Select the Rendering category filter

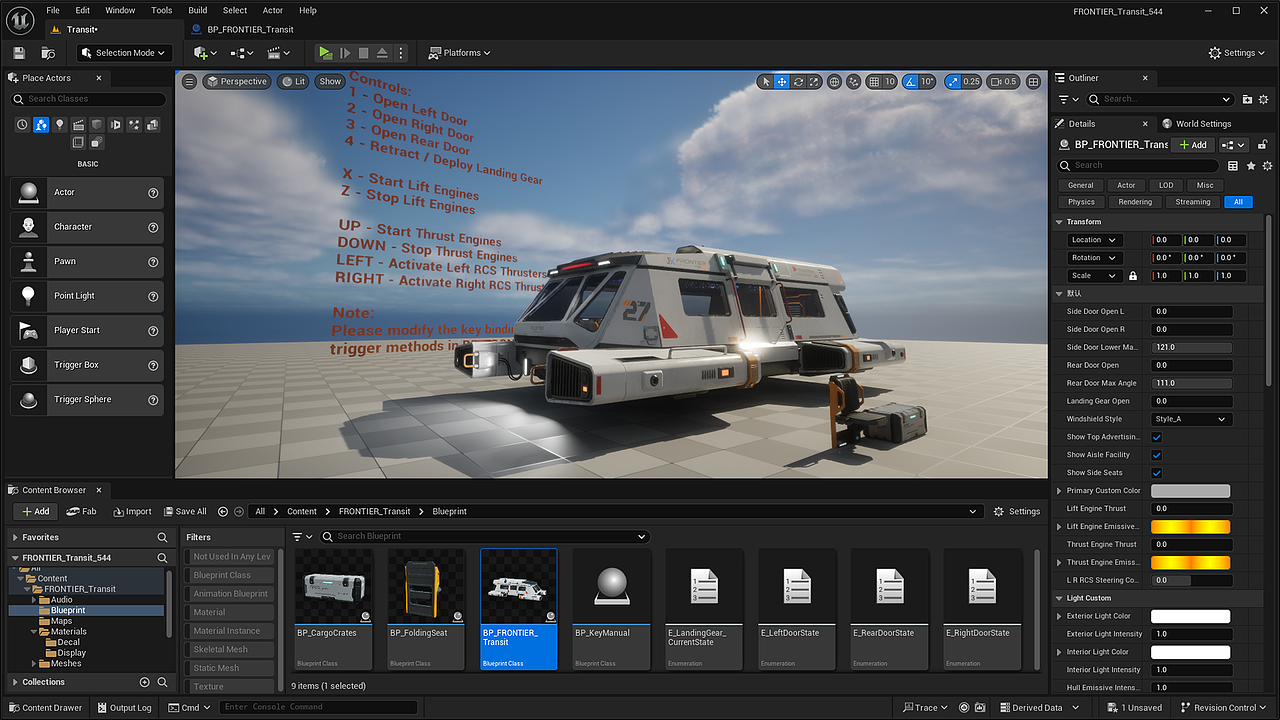pos(1135,202)
